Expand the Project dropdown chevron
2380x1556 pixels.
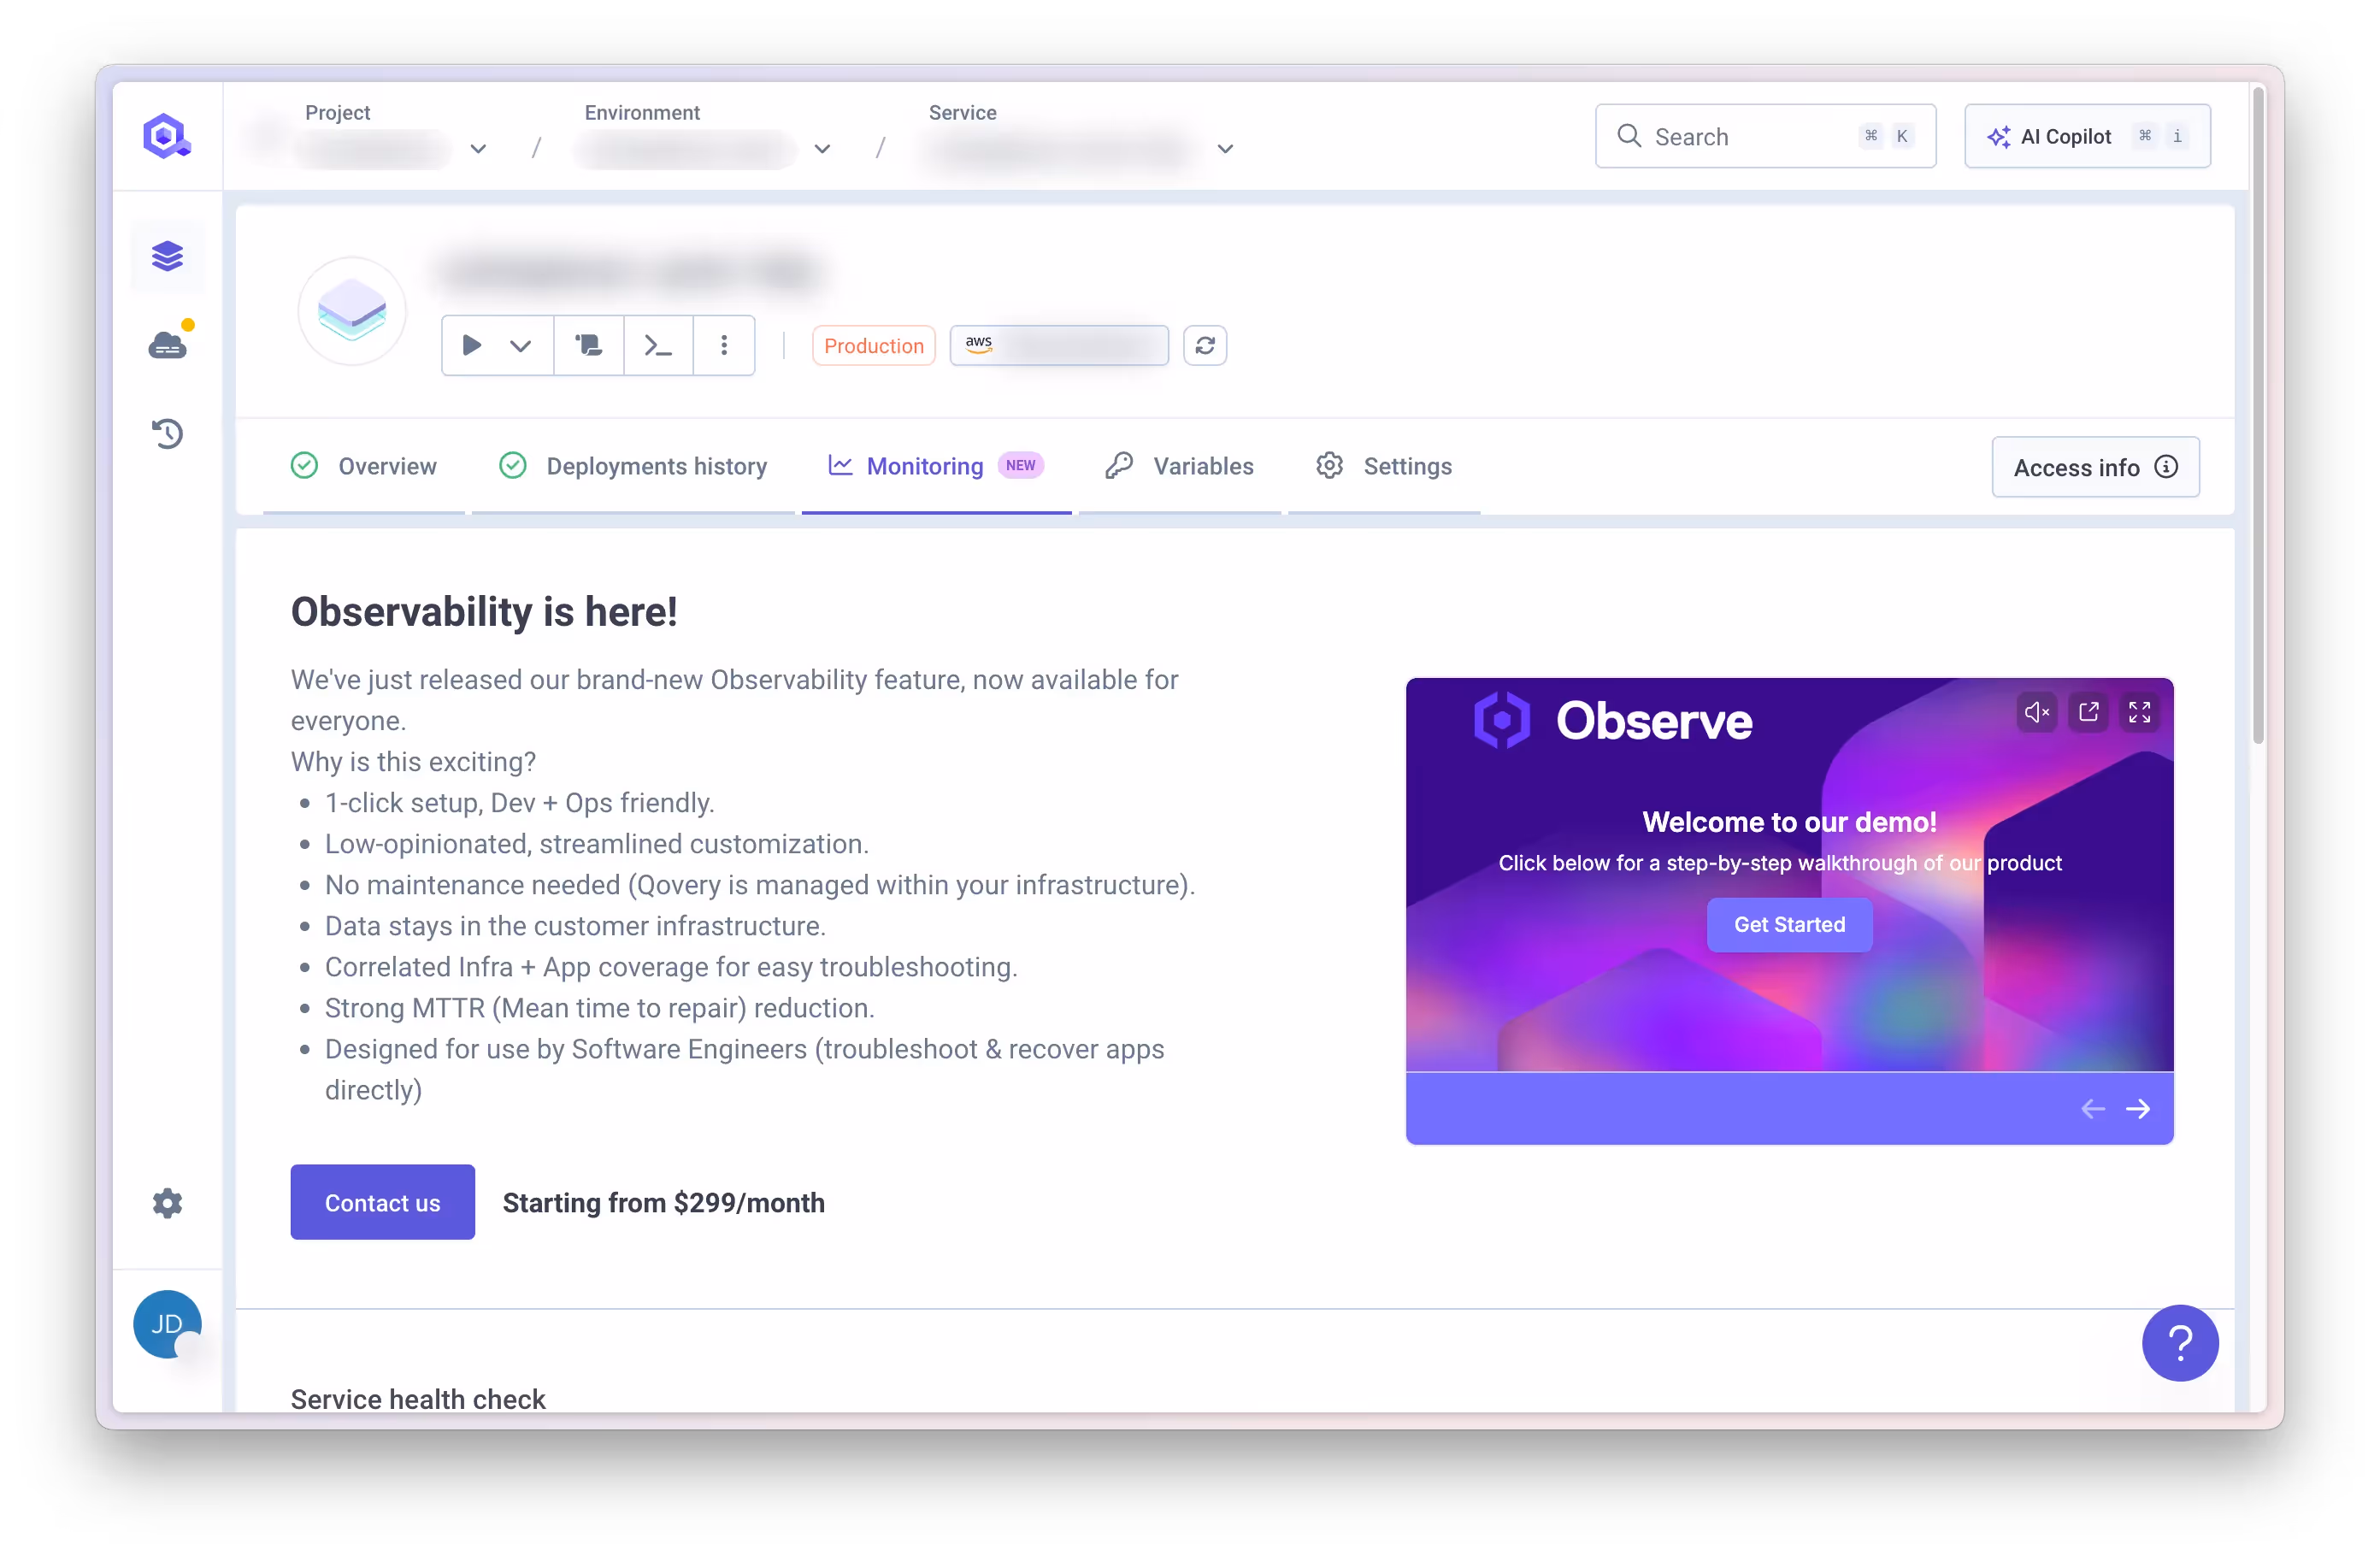[478, 149]
